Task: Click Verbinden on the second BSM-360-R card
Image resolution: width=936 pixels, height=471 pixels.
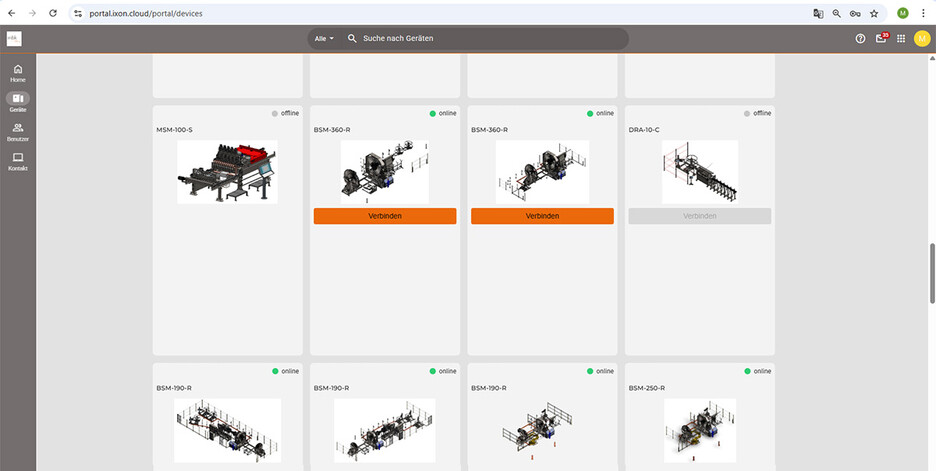Action: point(542,216)
